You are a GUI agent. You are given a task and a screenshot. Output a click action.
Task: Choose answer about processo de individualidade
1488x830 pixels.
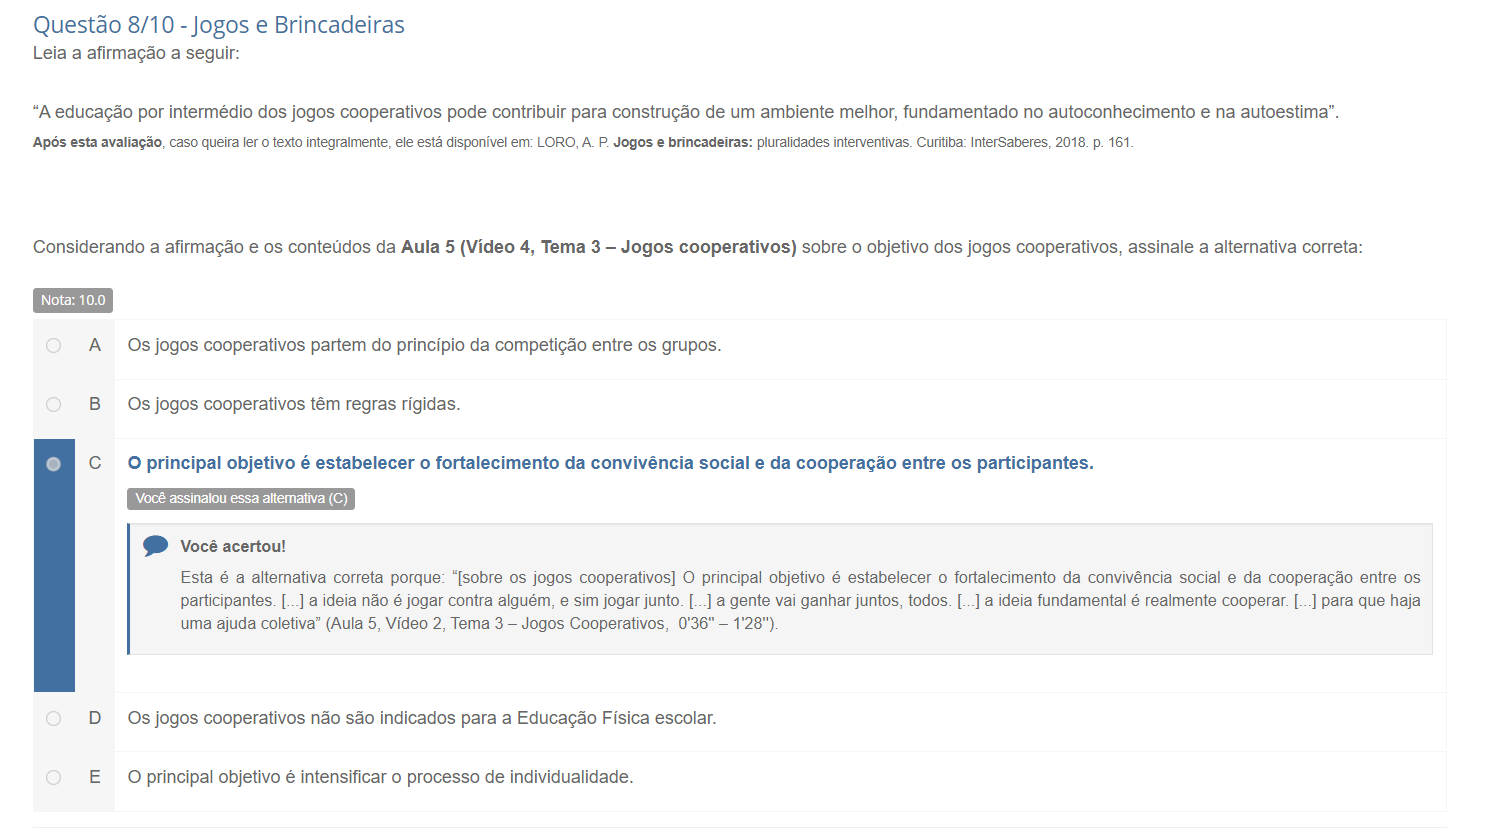click(x=380, y=778)
